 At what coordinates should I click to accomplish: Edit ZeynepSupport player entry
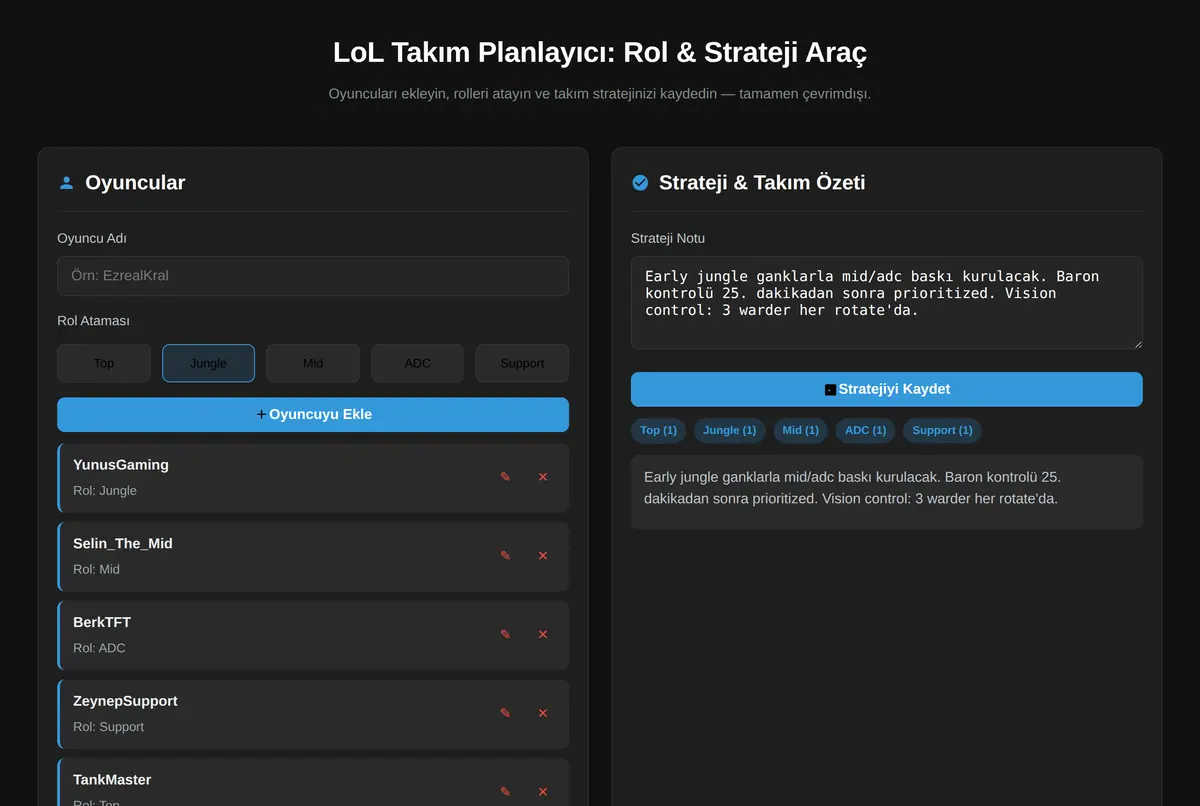point(505,713)
